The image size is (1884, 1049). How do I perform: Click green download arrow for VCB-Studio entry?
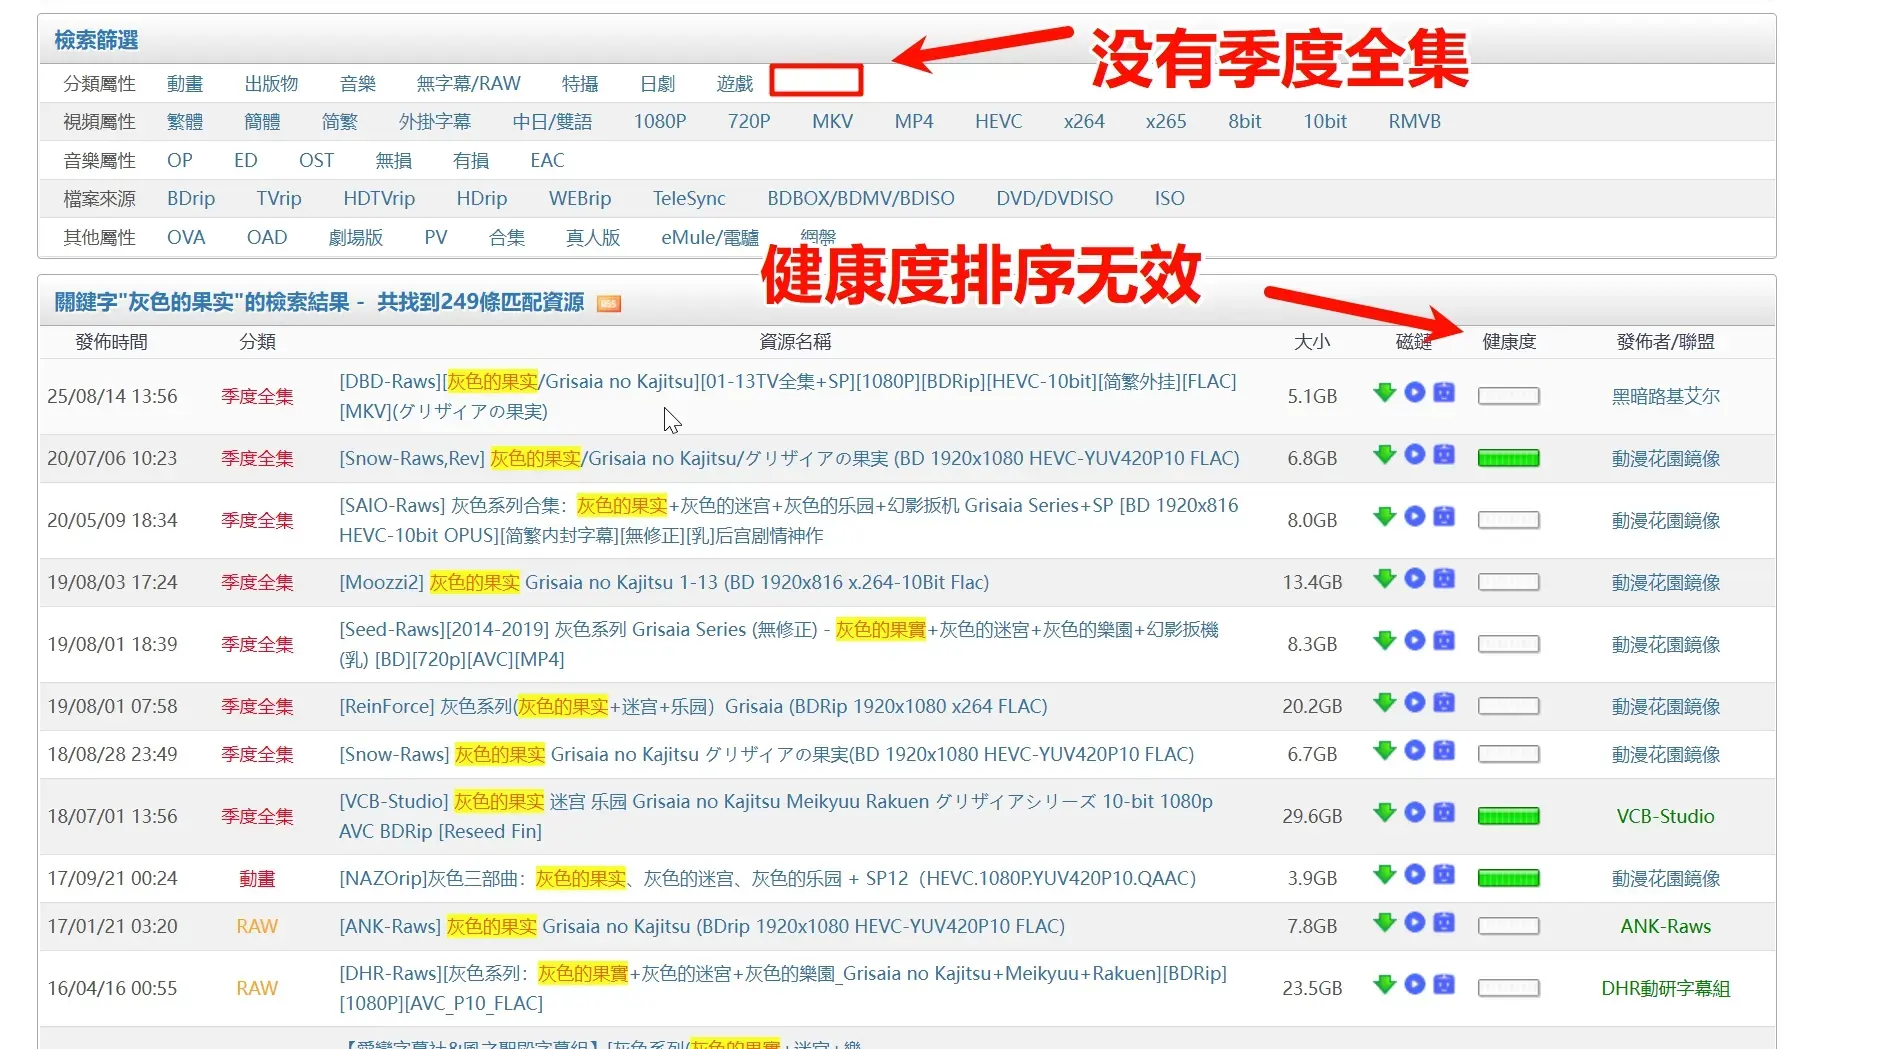1384,812
